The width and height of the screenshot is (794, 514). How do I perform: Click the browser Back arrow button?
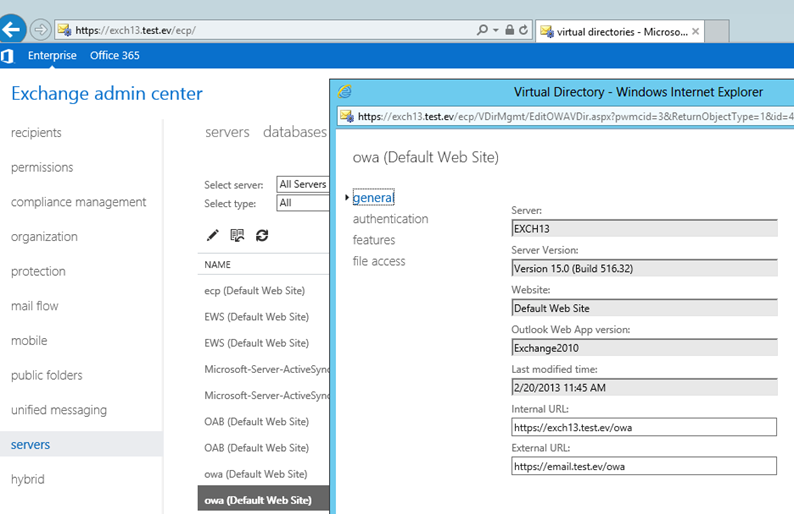pos(11,29)
